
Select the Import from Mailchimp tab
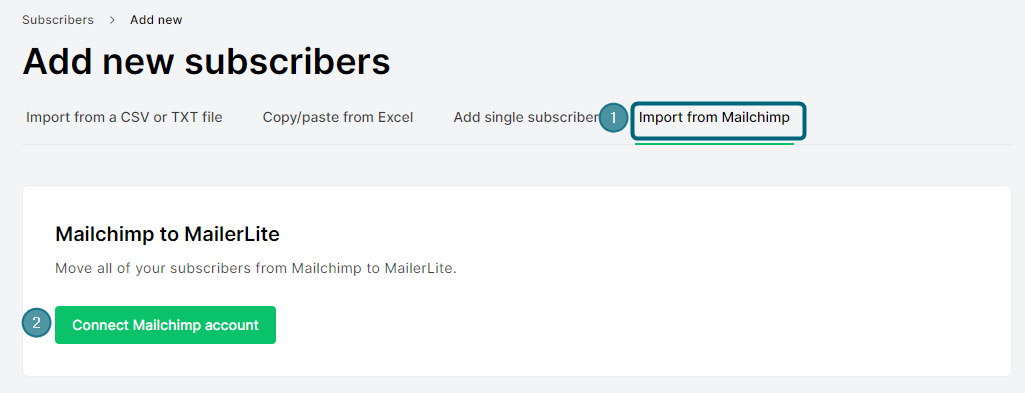pos(714,118)
